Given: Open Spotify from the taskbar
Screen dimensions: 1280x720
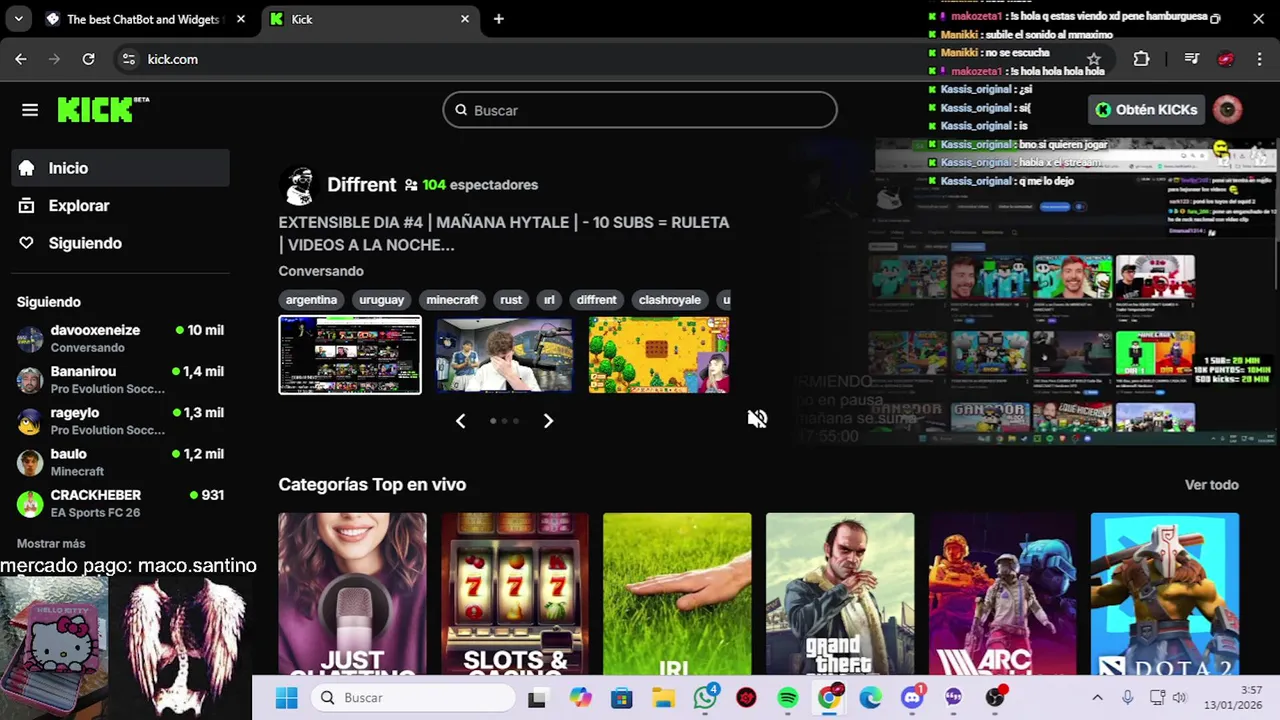Looking at the screenshot, I should coord(788,698).
